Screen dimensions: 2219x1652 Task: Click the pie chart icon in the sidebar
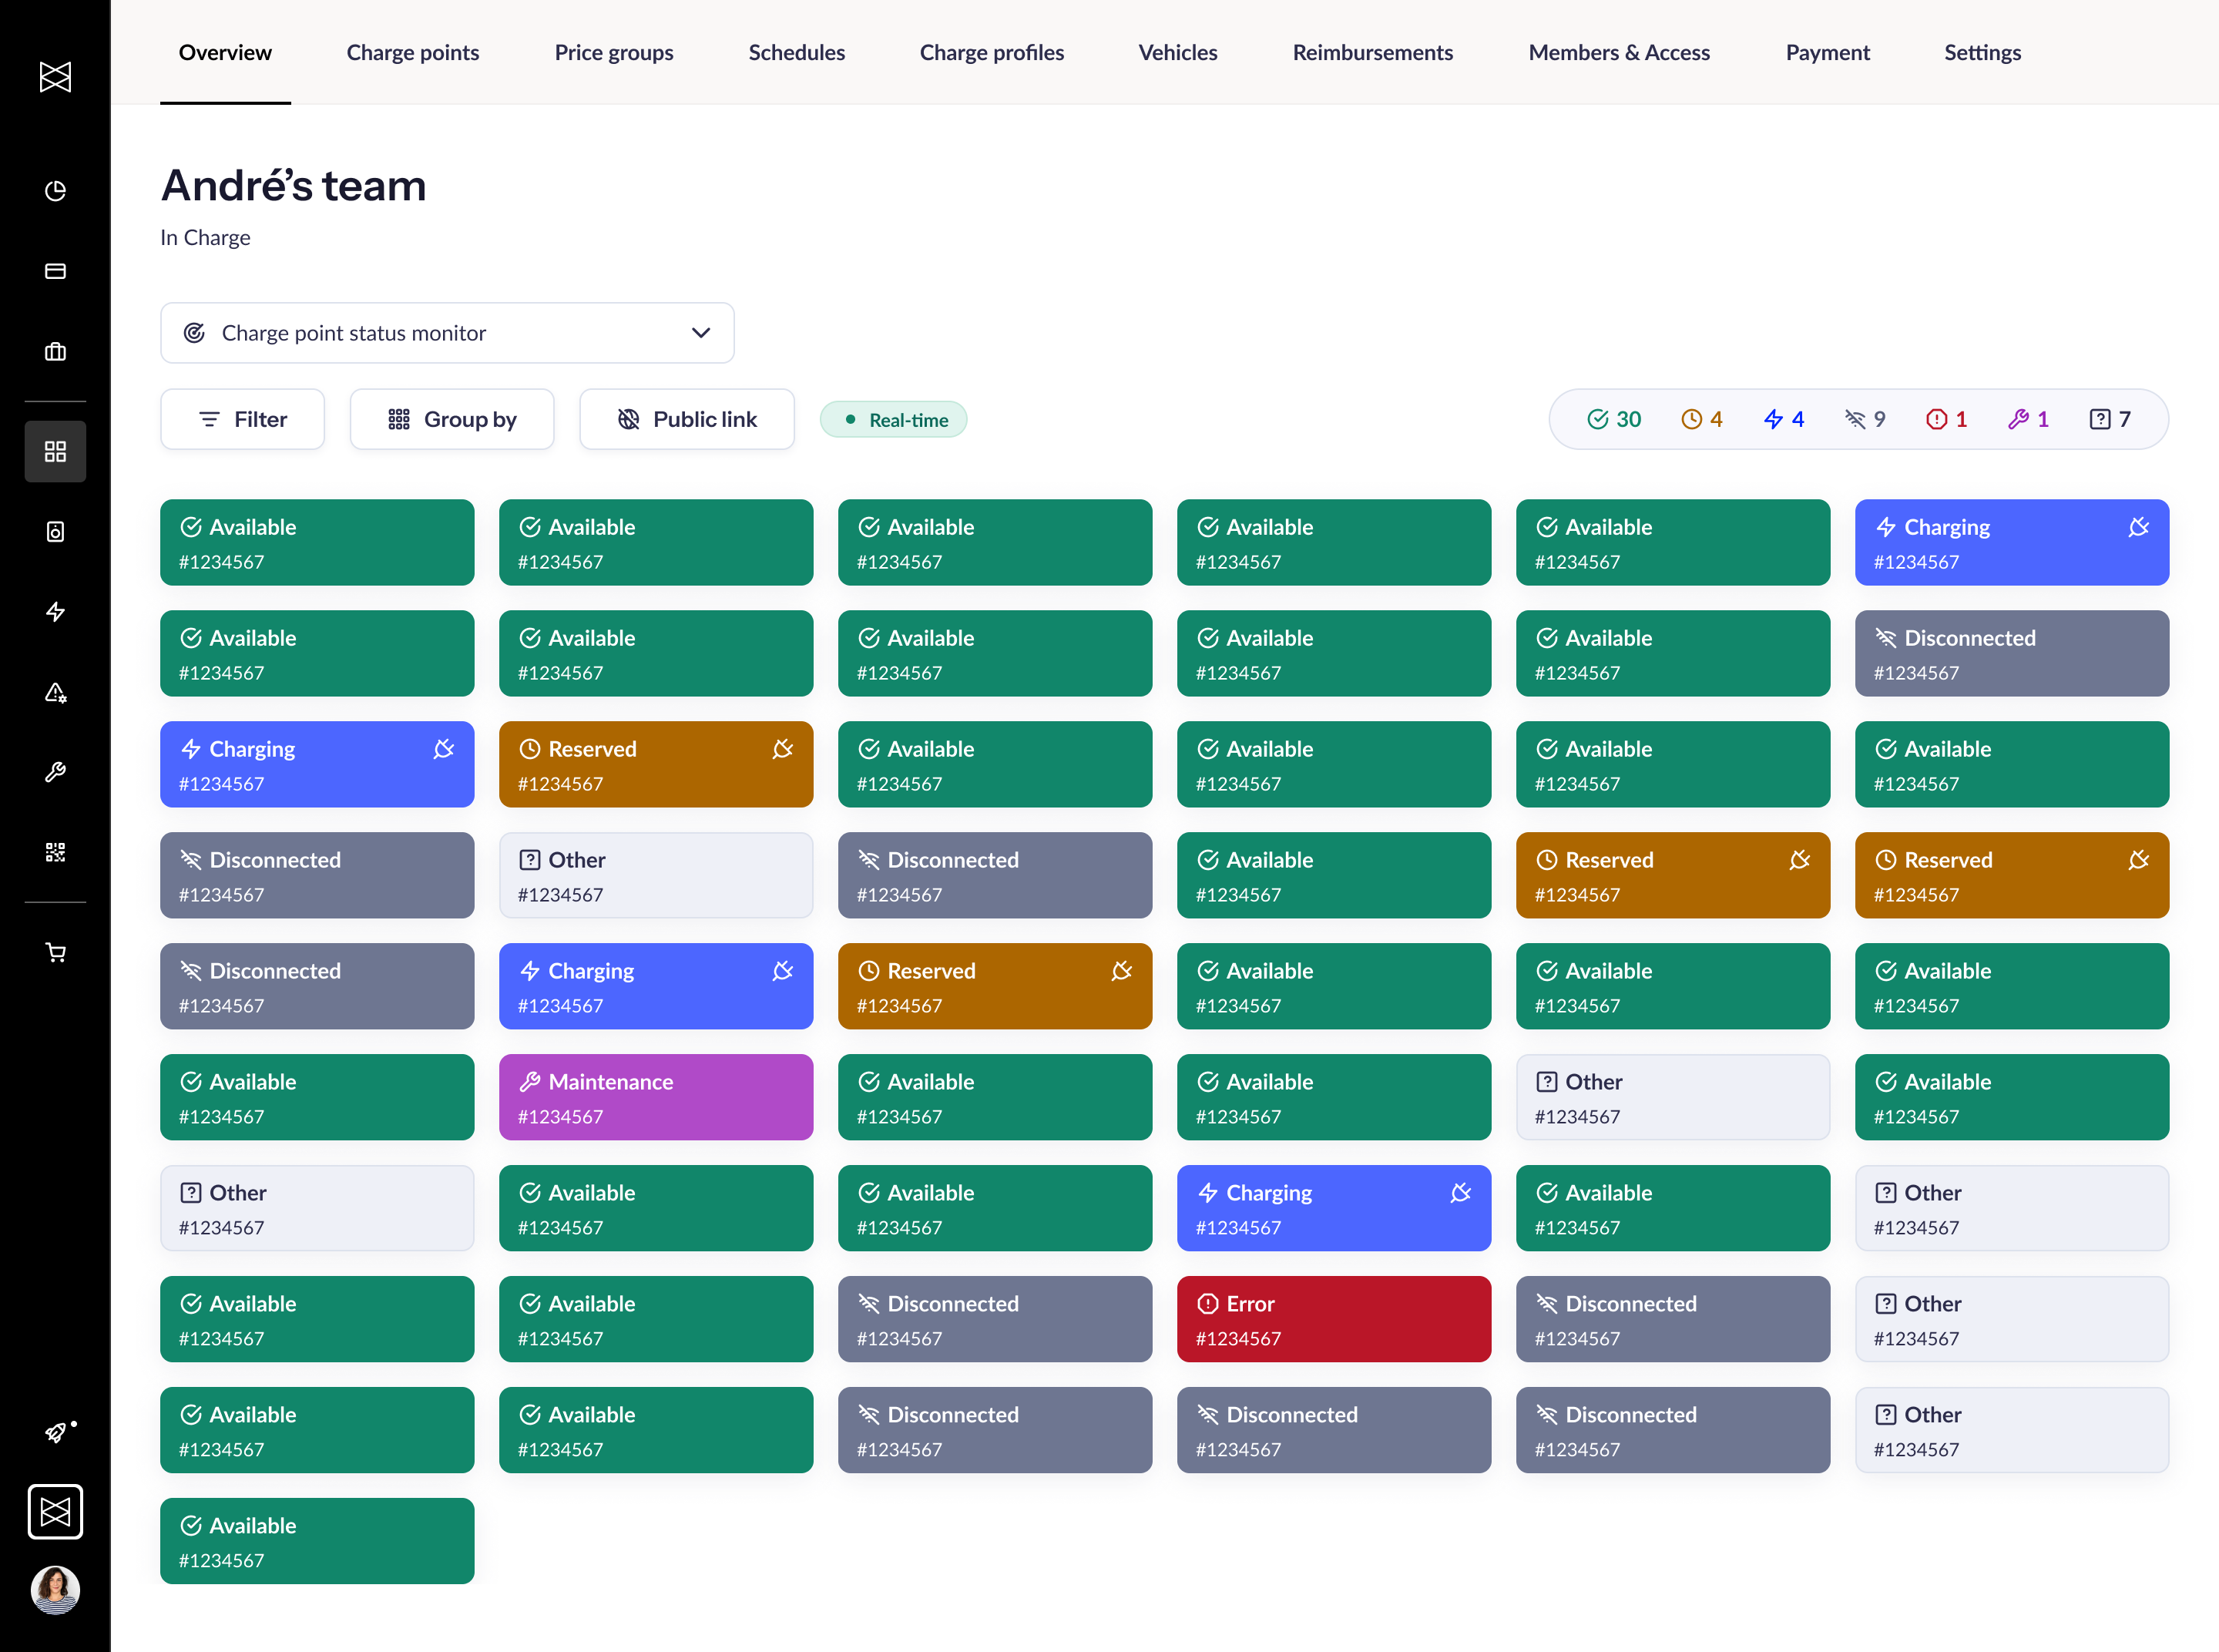coord(55,191)
